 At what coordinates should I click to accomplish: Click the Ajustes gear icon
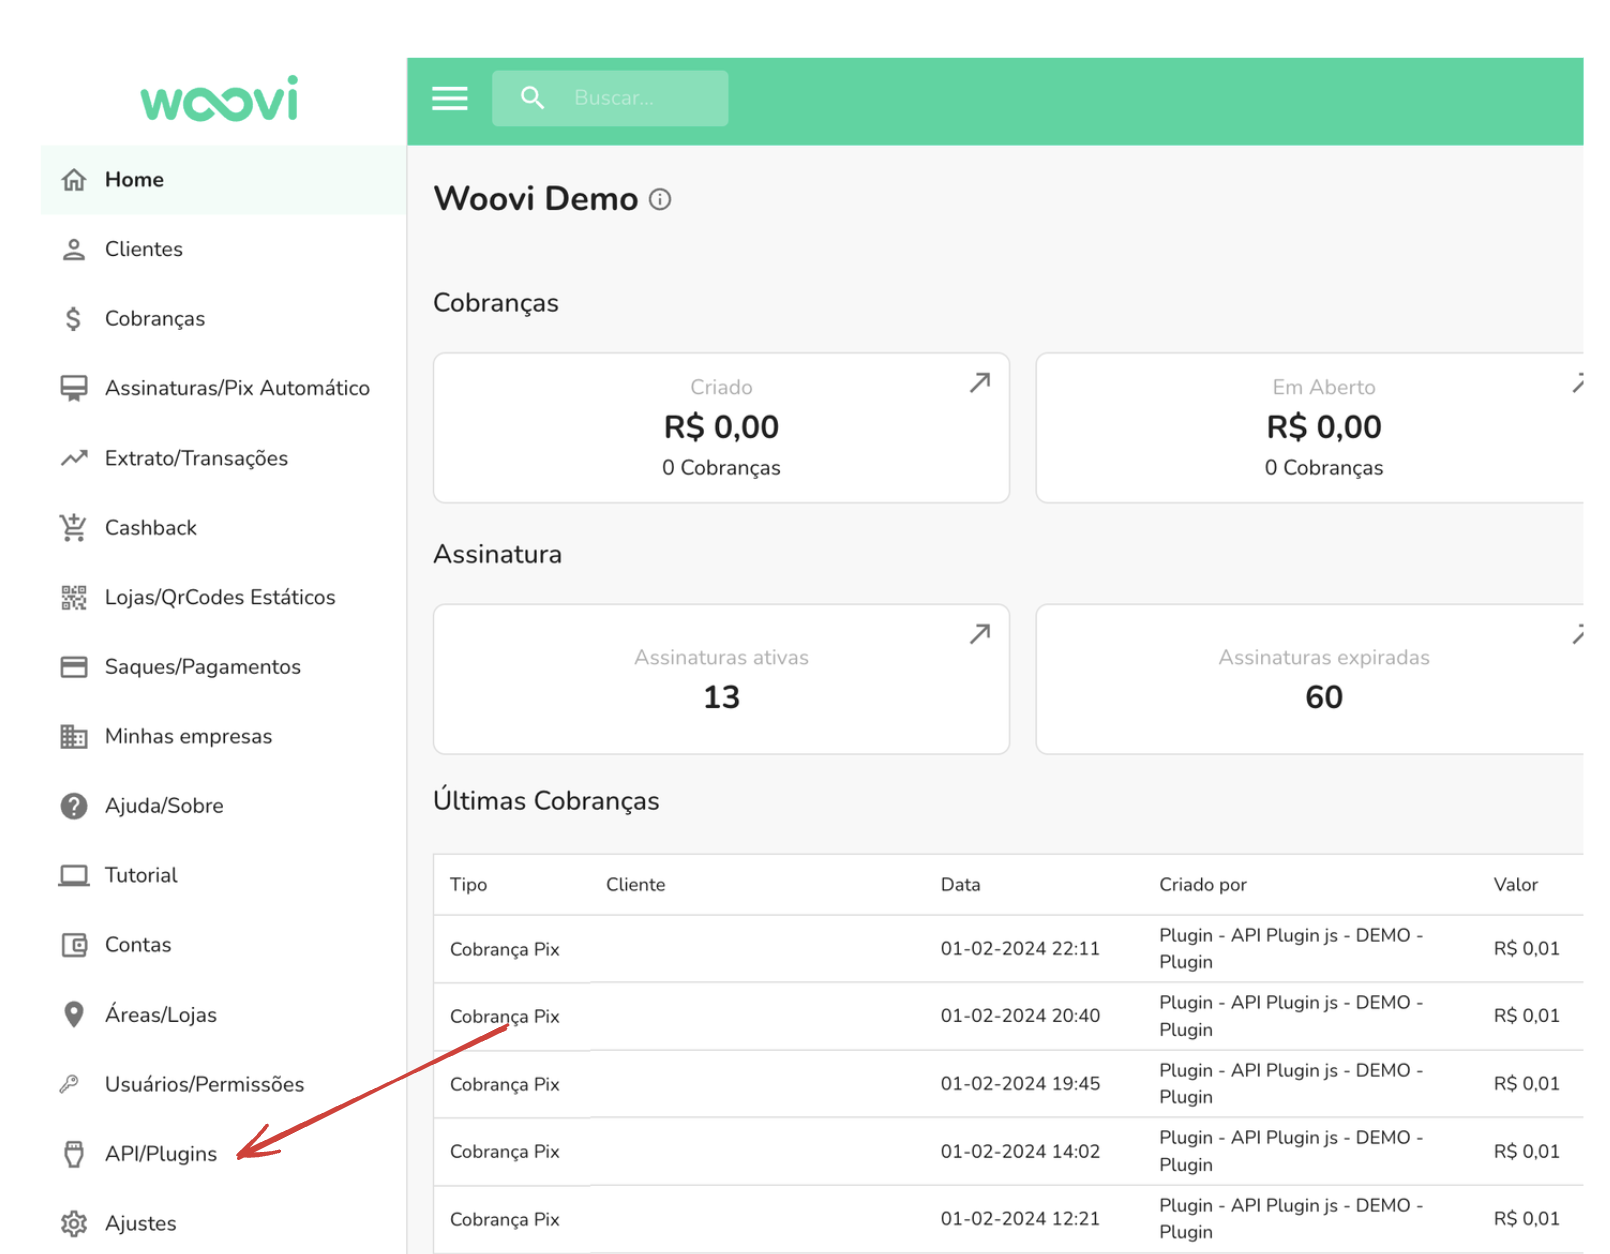click(73, 1223)
